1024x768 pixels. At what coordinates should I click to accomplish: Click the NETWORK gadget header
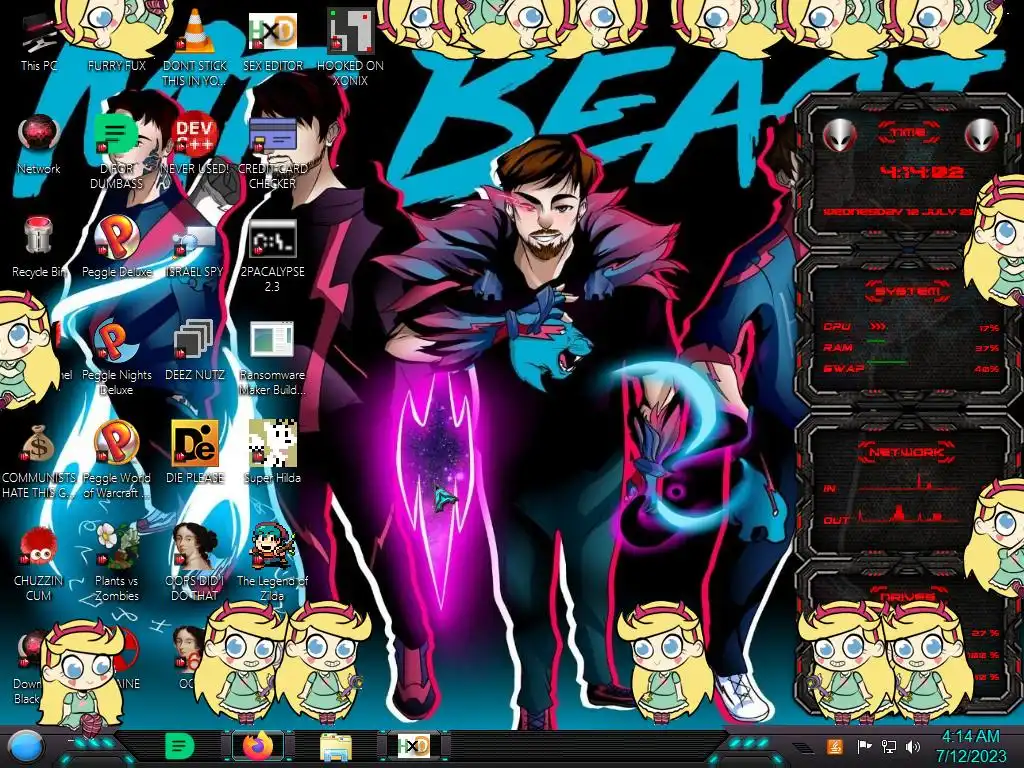coord(906,451)
